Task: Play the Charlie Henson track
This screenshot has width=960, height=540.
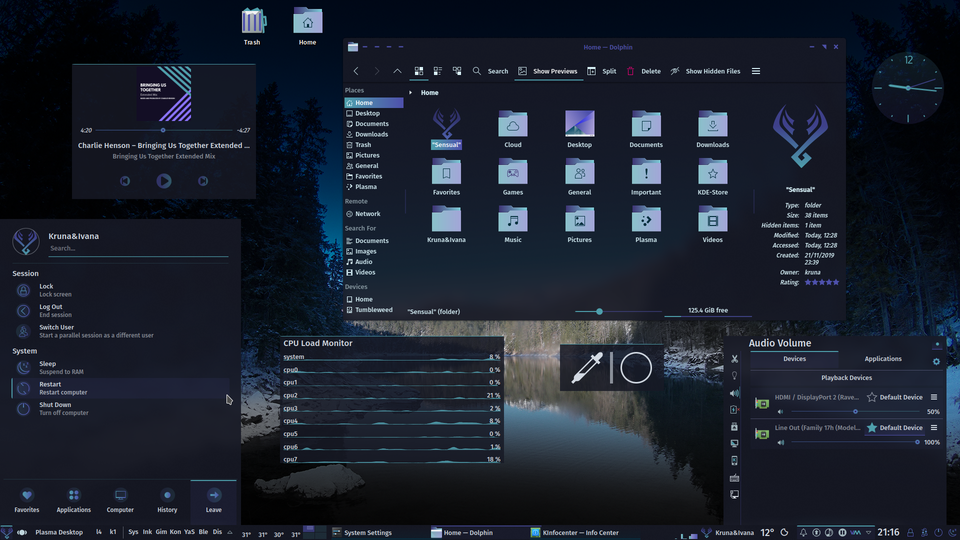Action: pos(164,181)
